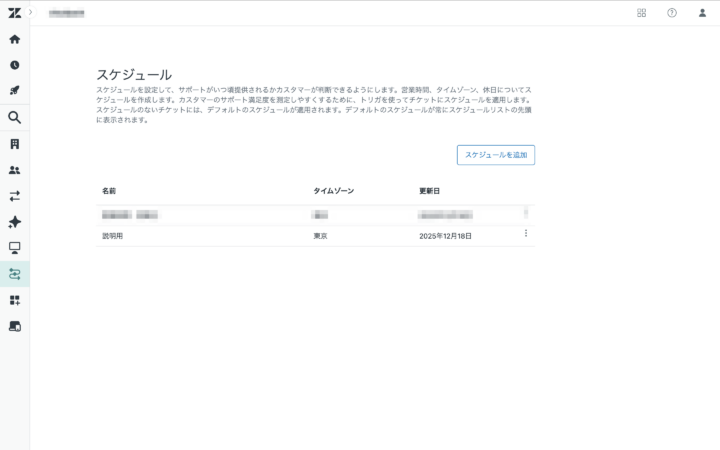
Task: Expand the sidebar with the chevron arrow
Action: pos(31,12)
